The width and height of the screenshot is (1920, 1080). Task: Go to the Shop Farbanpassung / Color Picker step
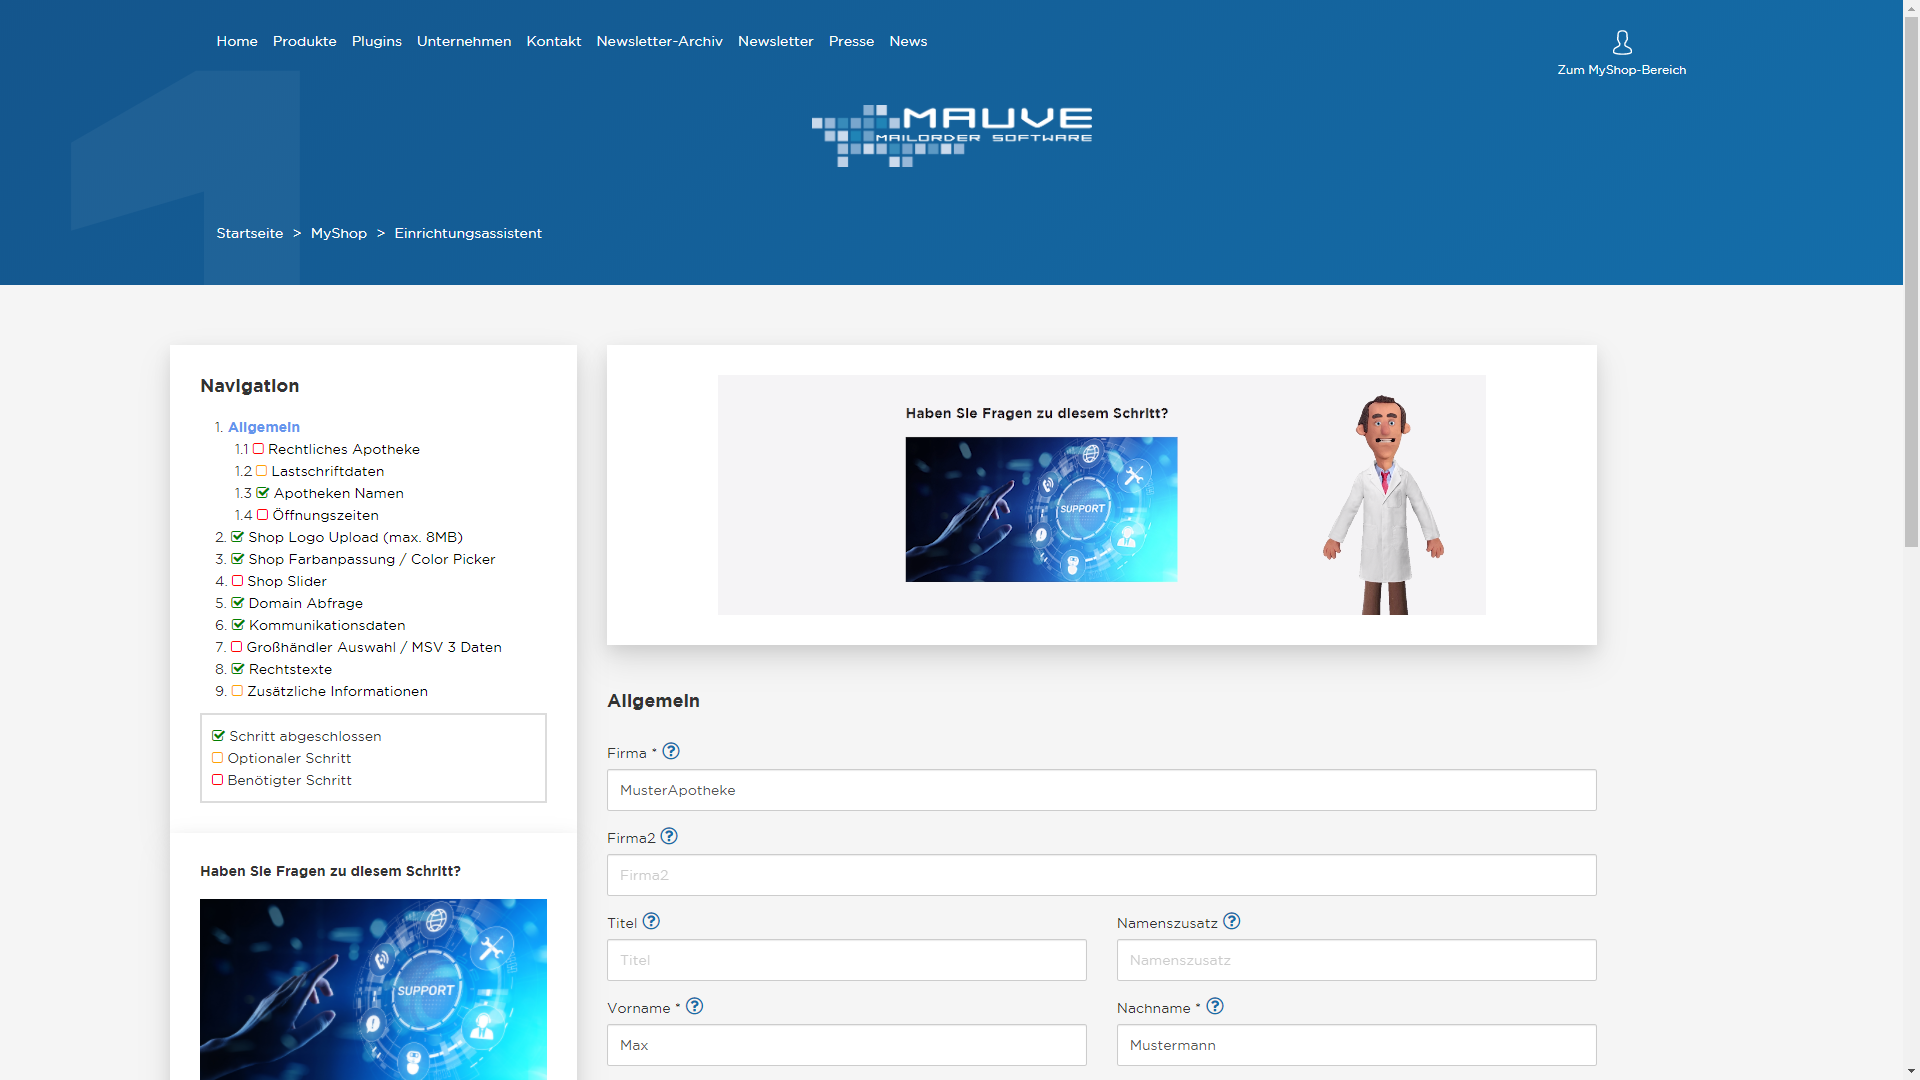click(371, 559)
